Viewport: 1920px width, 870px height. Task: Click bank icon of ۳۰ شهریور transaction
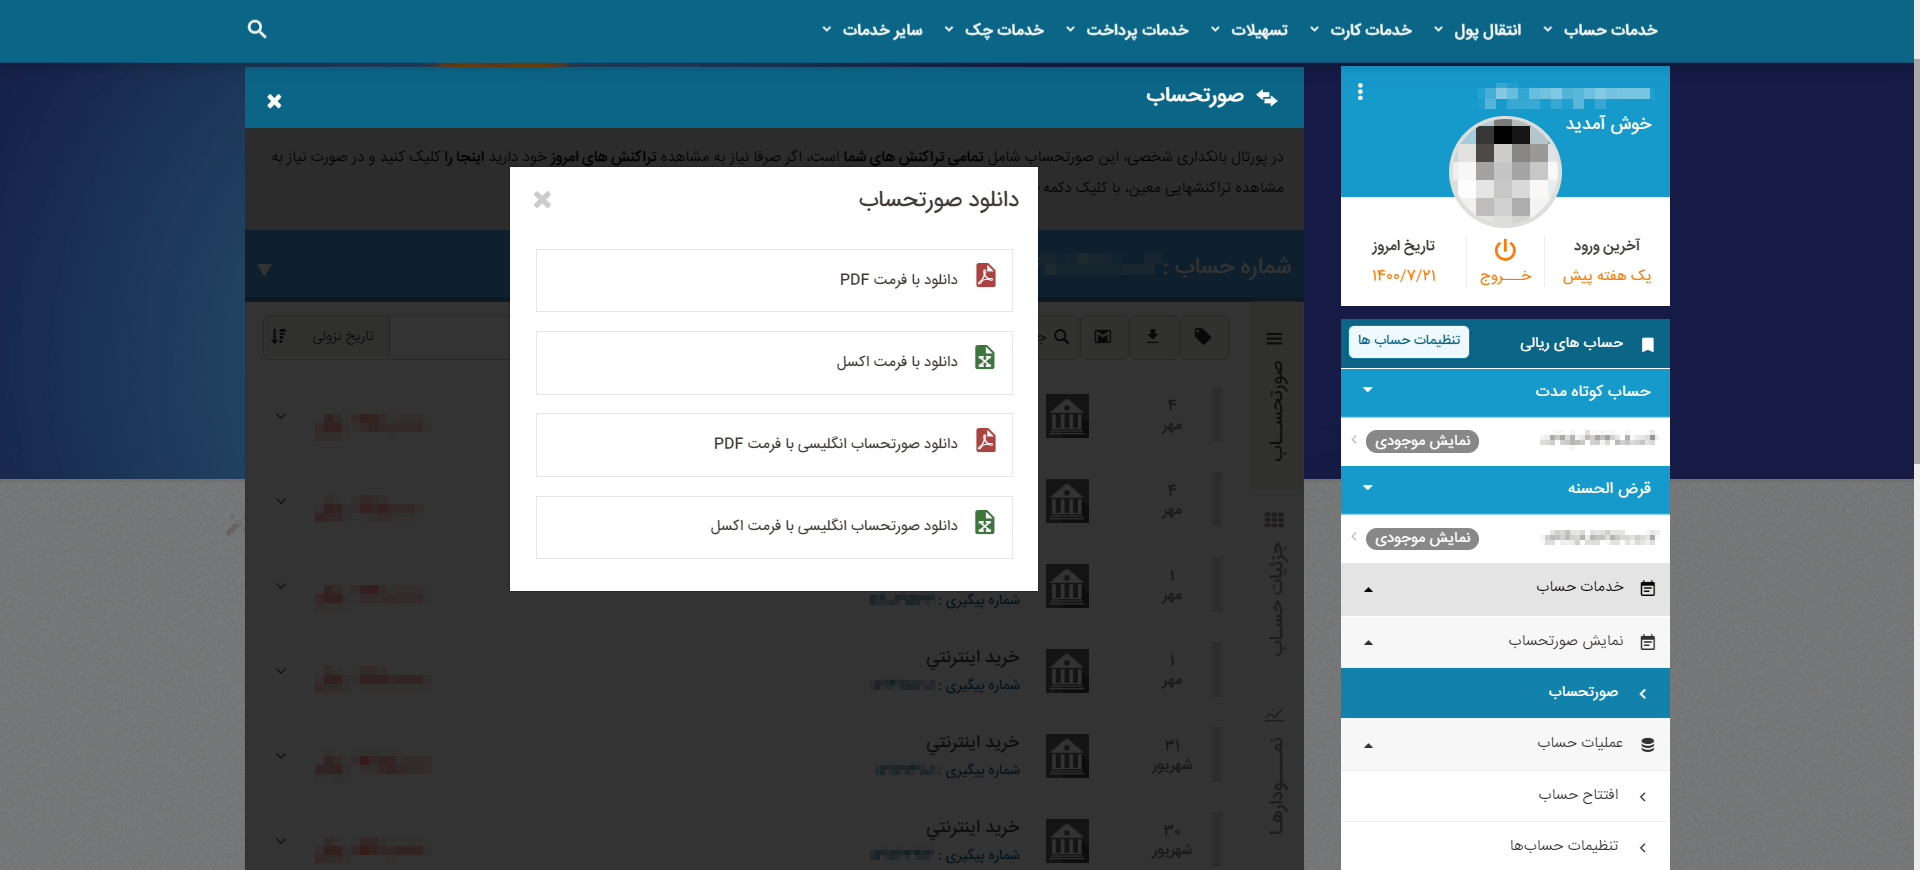[x=1067, y=842]
